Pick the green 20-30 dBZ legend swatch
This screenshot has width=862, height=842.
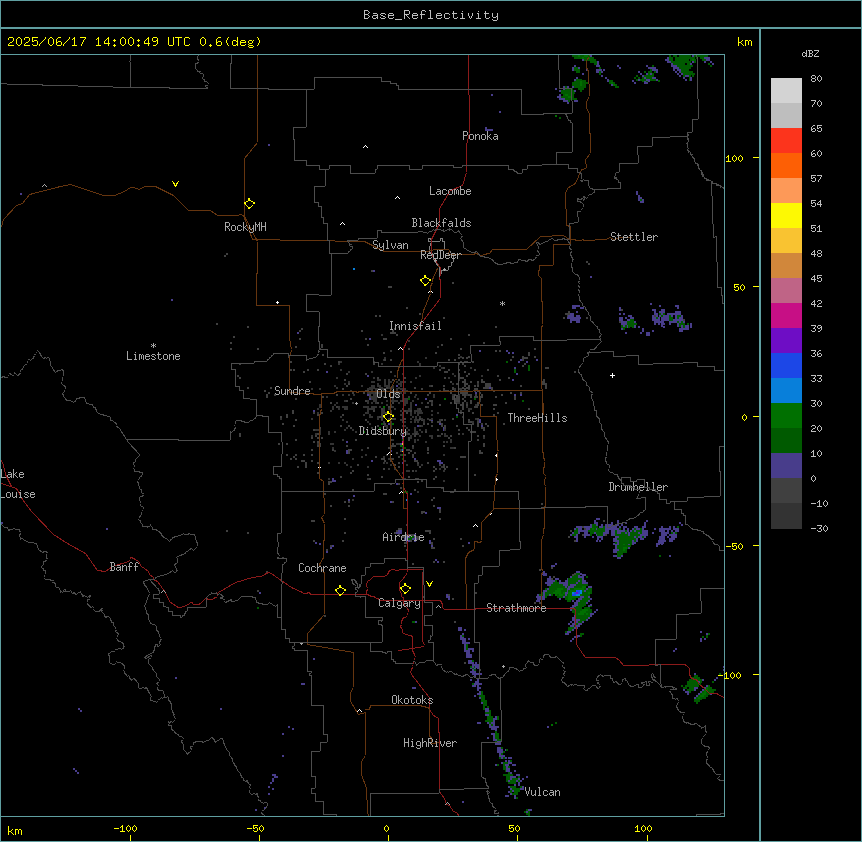(786, 416)
